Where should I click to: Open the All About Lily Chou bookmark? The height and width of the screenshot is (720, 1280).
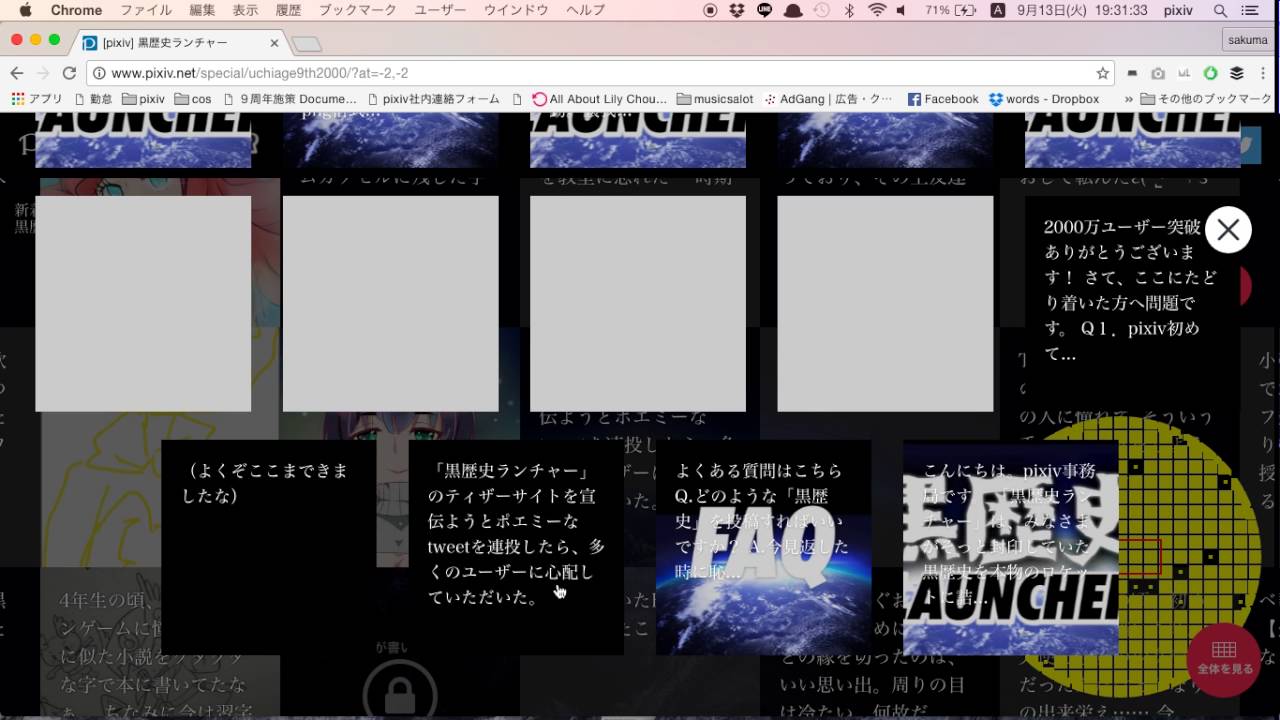click(599, 99)
